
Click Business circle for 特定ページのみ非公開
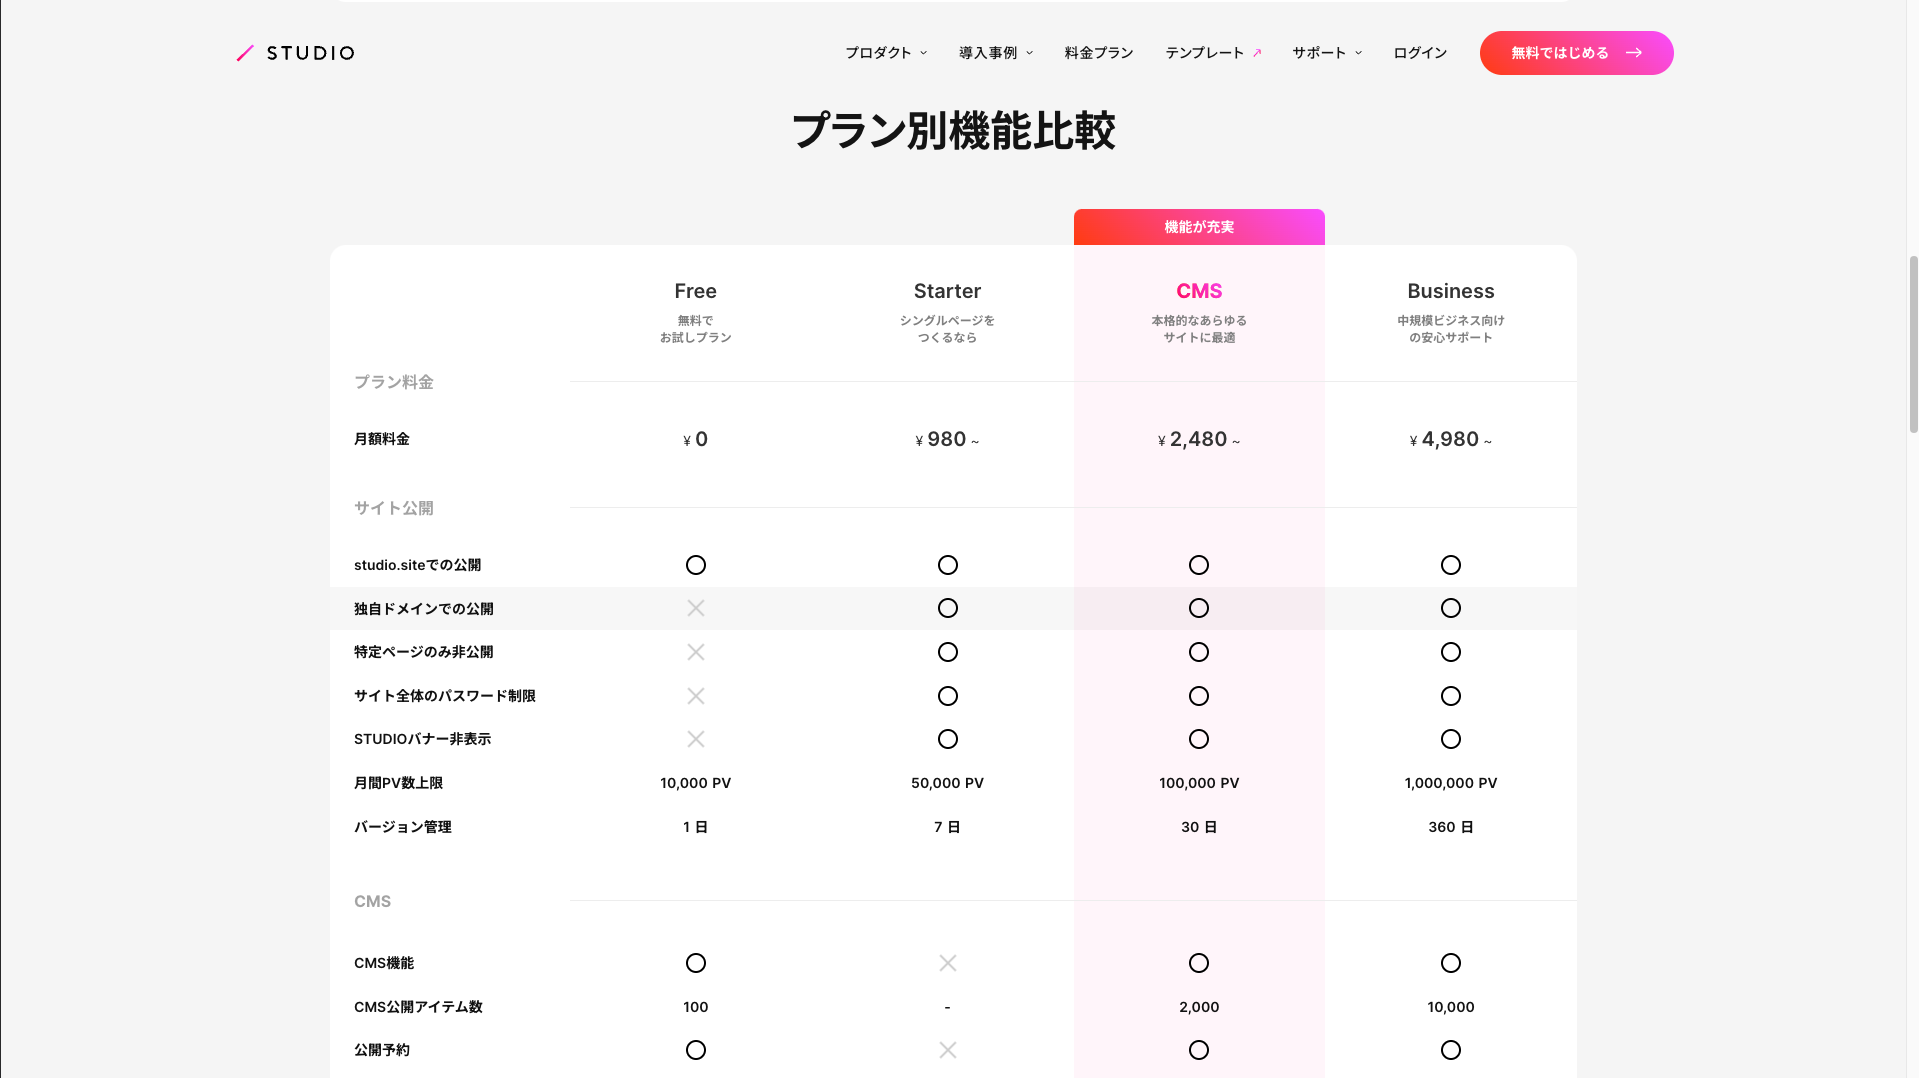[x=1451, y=652]
